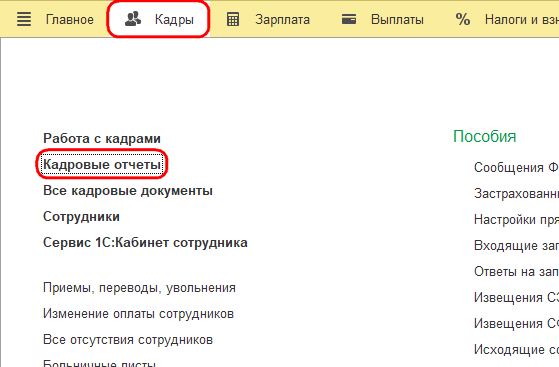
Task: Open the Ответы на запросы link
Action: click(516, 271)
